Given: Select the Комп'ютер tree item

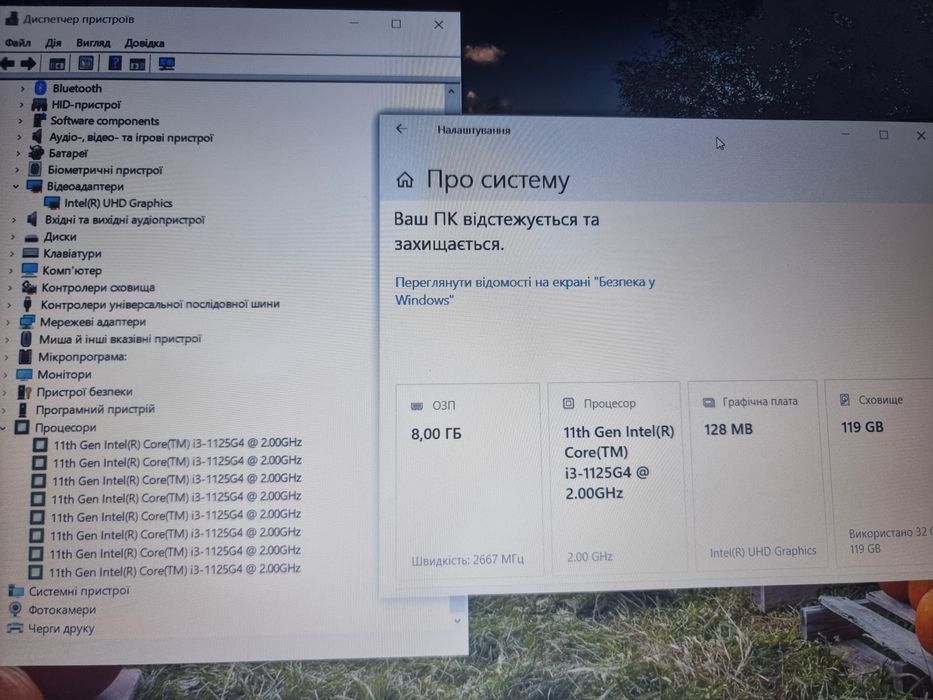Looking at the screenshot, I should point(72,270).
